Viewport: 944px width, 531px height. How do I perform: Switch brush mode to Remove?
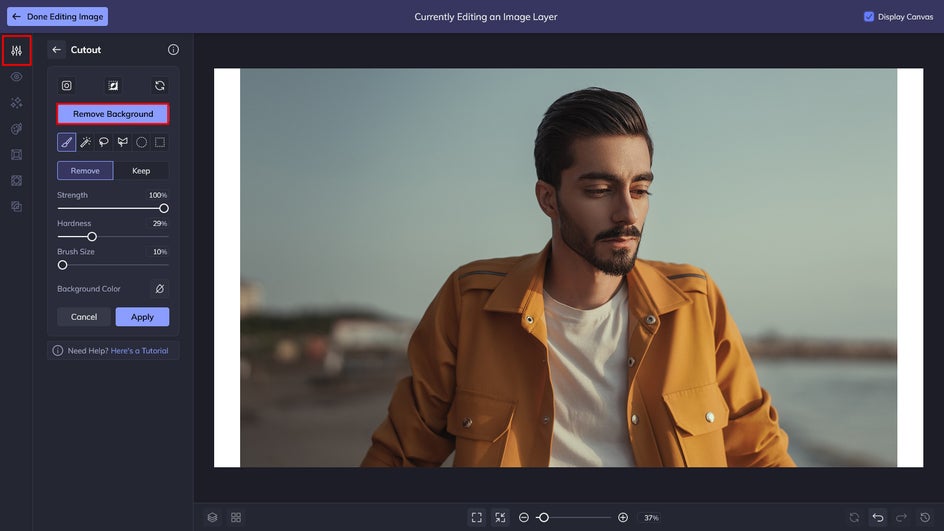(x=85, y=171)
